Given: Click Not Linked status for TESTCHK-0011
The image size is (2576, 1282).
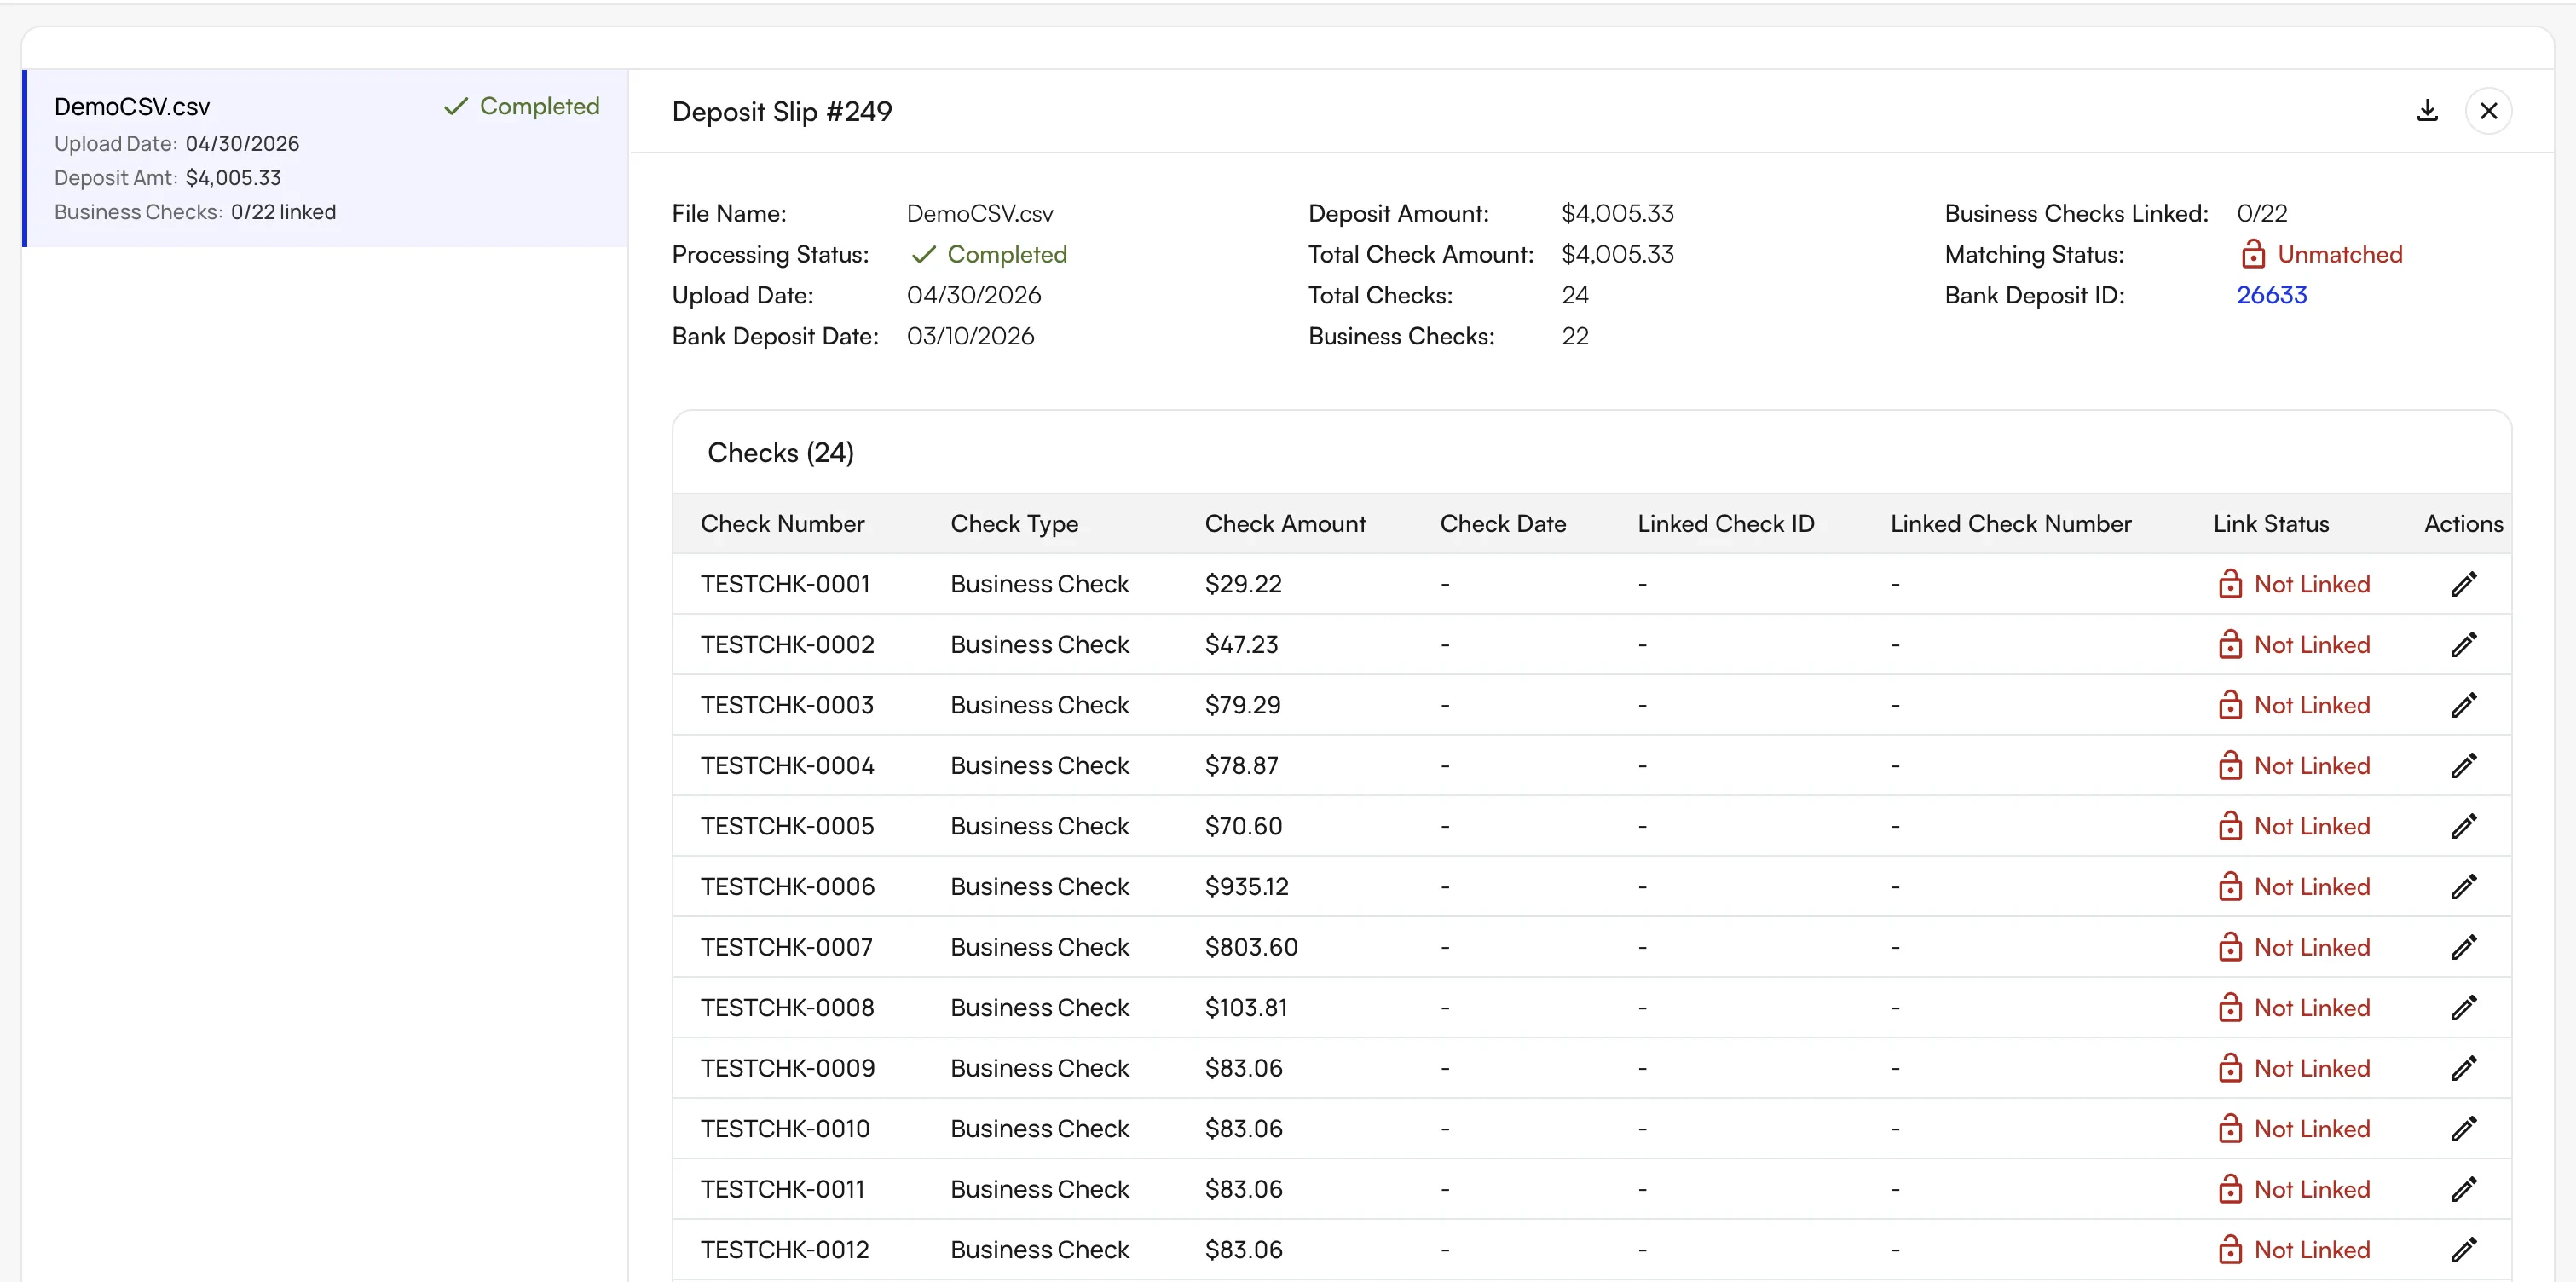Looking at the screenshot, I should point(2294,1189).
